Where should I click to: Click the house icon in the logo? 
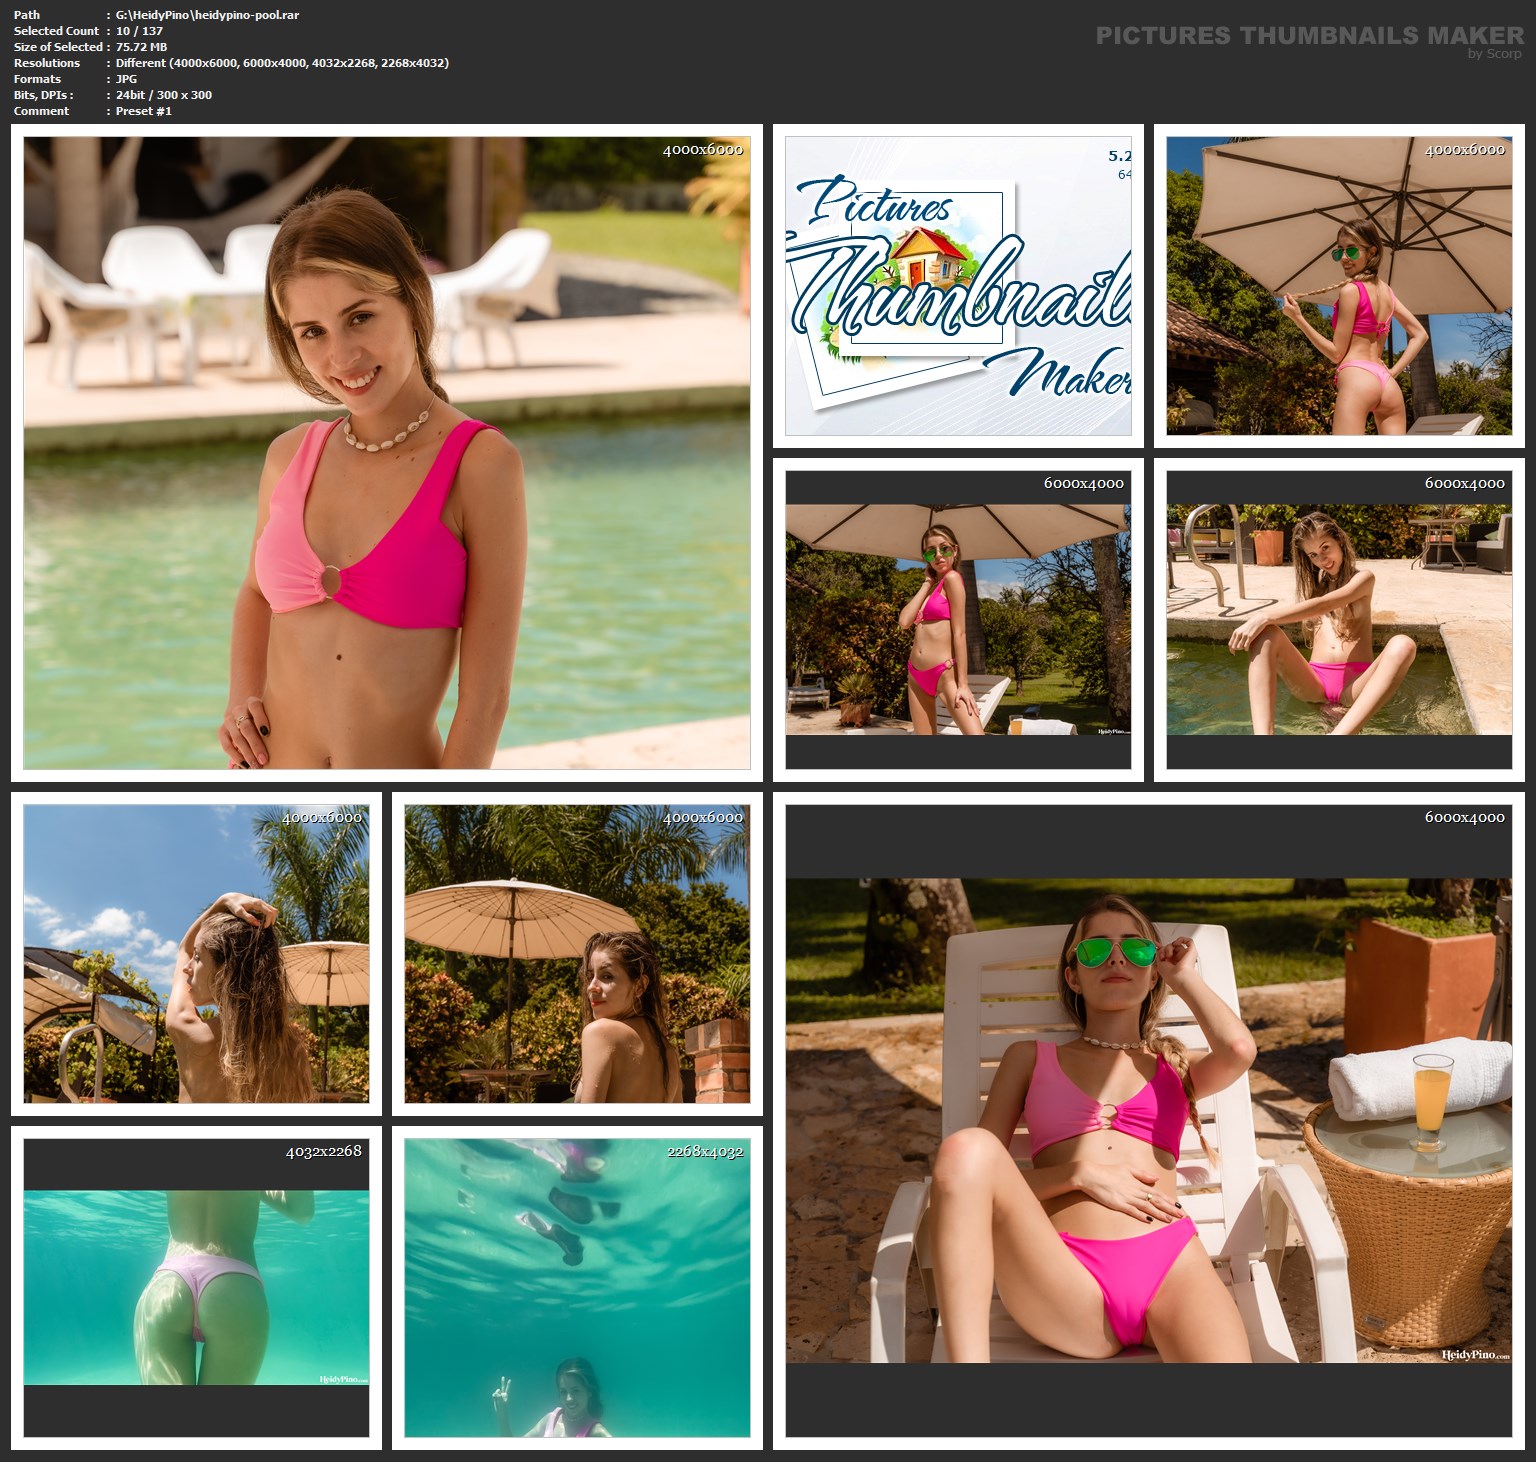coord(922,258)
